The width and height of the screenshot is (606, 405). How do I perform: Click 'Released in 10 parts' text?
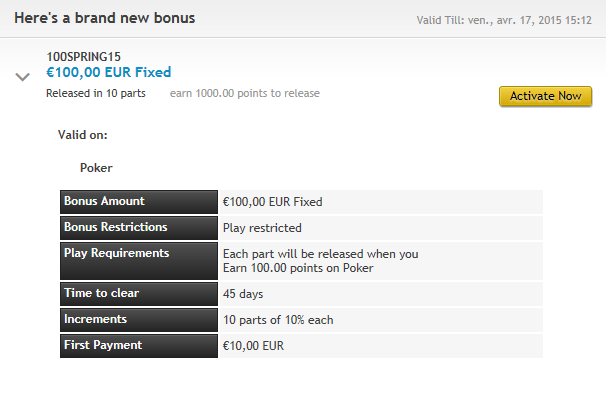click(x=96, y=94)
